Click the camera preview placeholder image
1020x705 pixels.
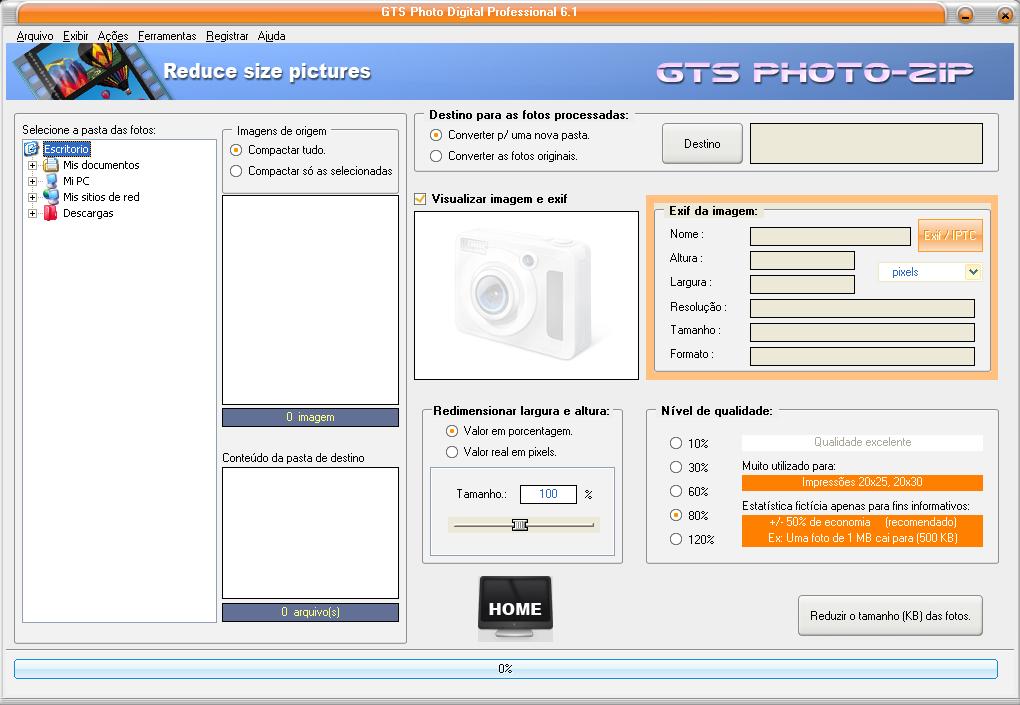pyautogui.click(x=526, y=295)
